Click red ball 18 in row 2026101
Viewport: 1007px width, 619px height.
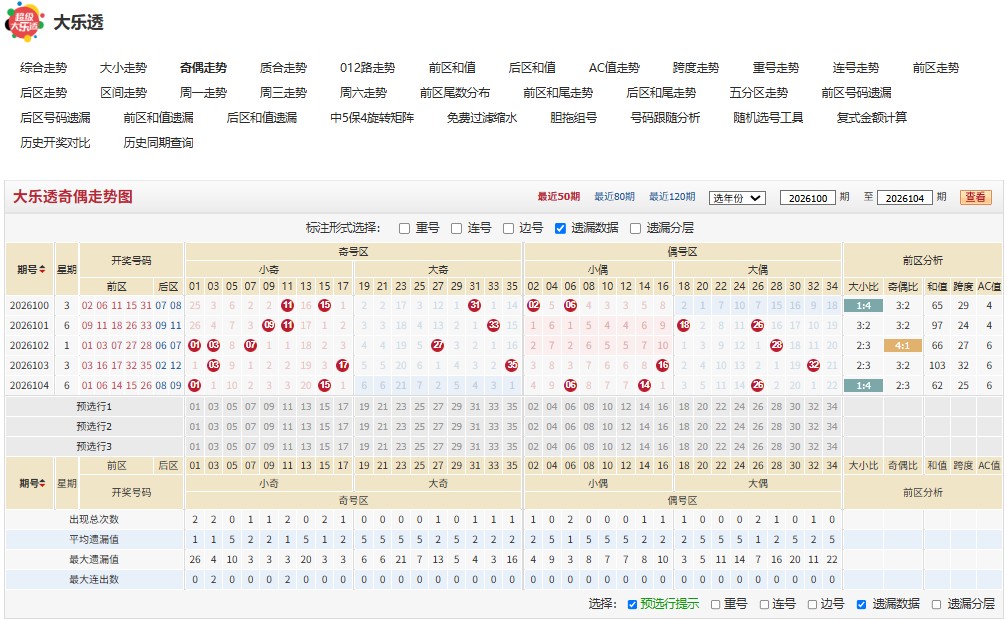684,326
